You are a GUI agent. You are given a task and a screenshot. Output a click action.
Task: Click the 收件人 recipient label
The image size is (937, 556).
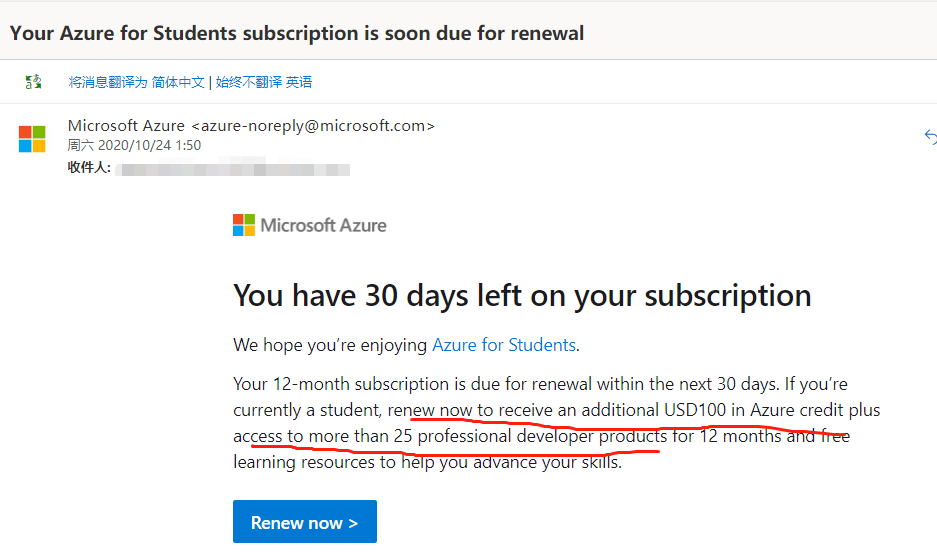click(x=89, y=167)
